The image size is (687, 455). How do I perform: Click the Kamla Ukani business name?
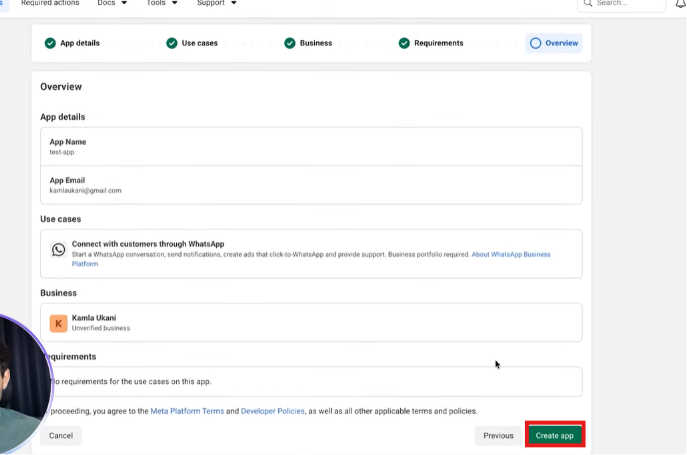(x=94, y=318)
